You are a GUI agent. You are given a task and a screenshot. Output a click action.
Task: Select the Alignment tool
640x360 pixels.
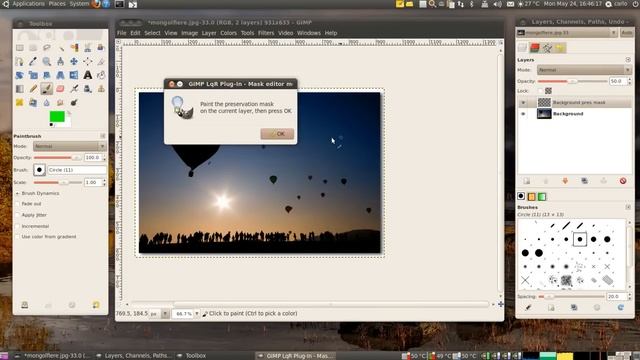click(x=87, y=62)
